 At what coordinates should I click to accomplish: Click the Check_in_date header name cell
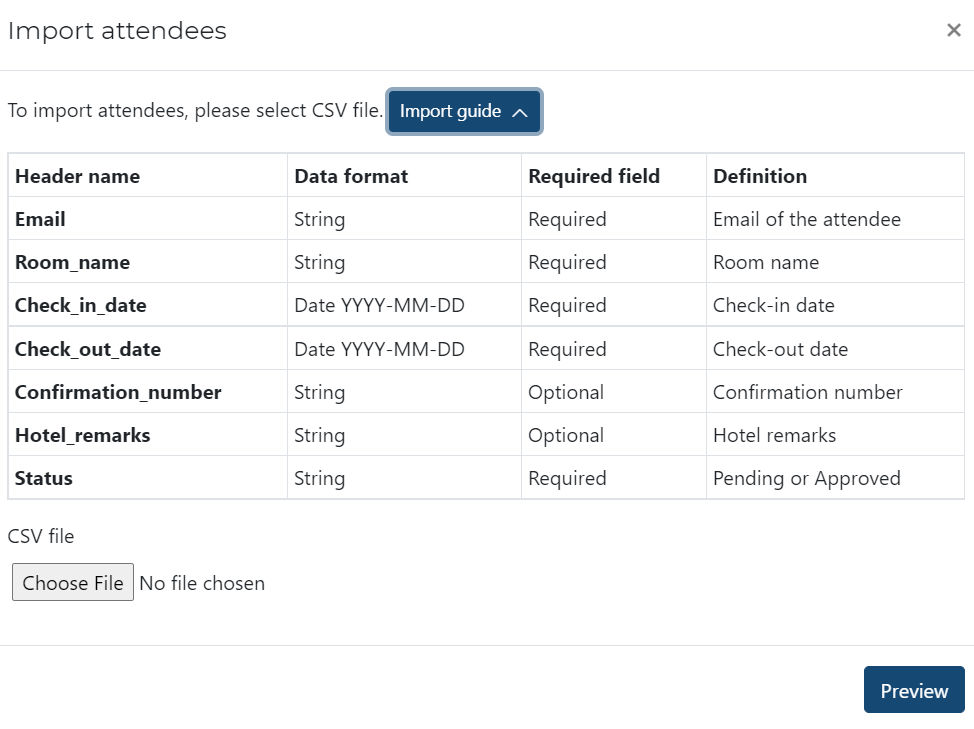(x=80, y=305)
